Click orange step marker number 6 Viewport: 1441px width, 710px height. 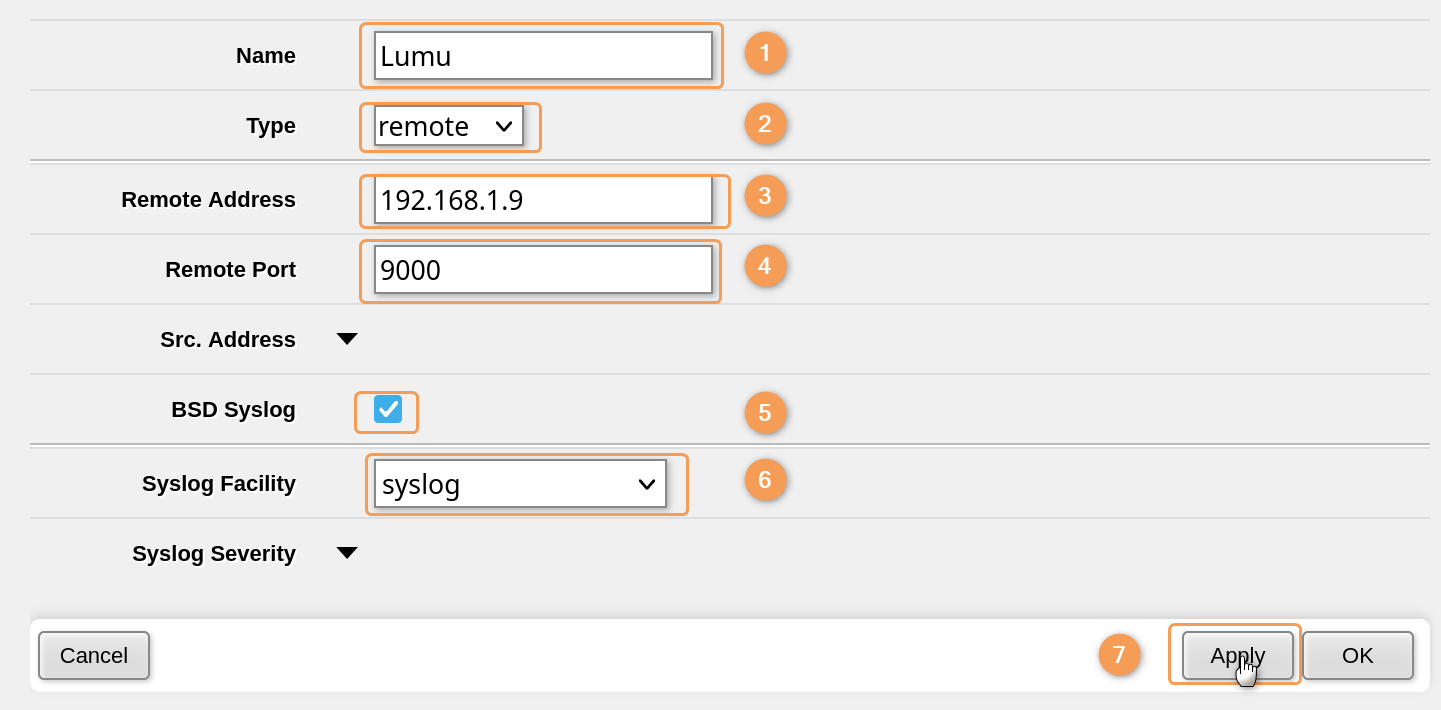coord(765,480)
